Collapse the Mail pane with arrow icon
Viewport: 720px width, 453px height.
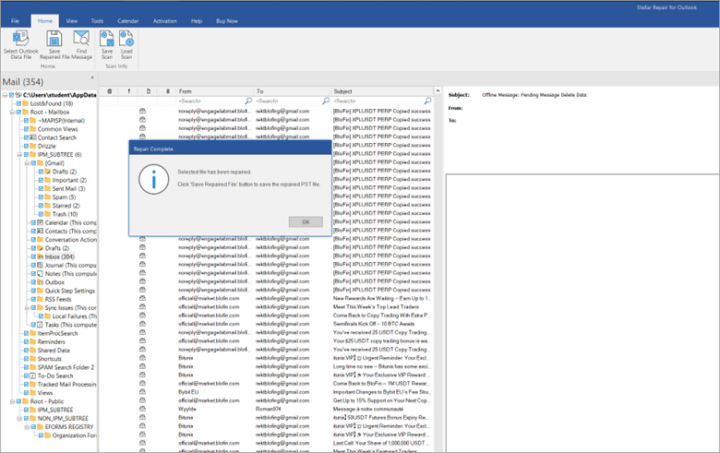coord(92,78)
